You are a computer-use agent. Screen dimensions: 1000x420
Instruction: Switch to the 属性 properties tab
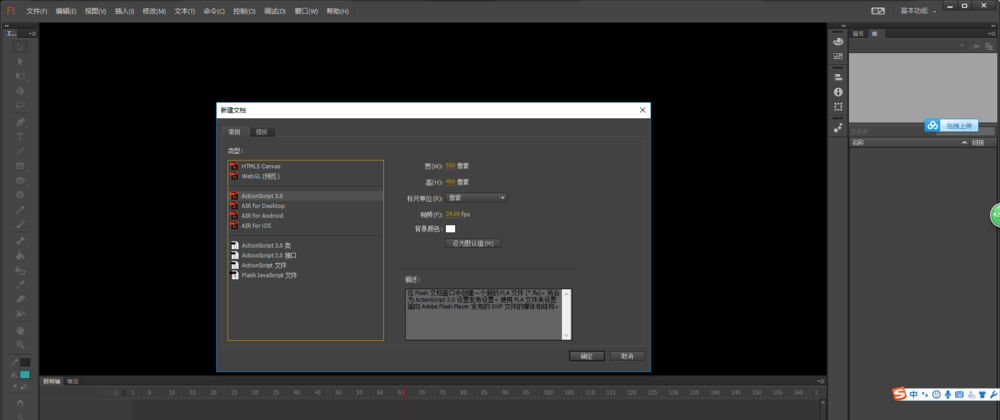[858, 33]
